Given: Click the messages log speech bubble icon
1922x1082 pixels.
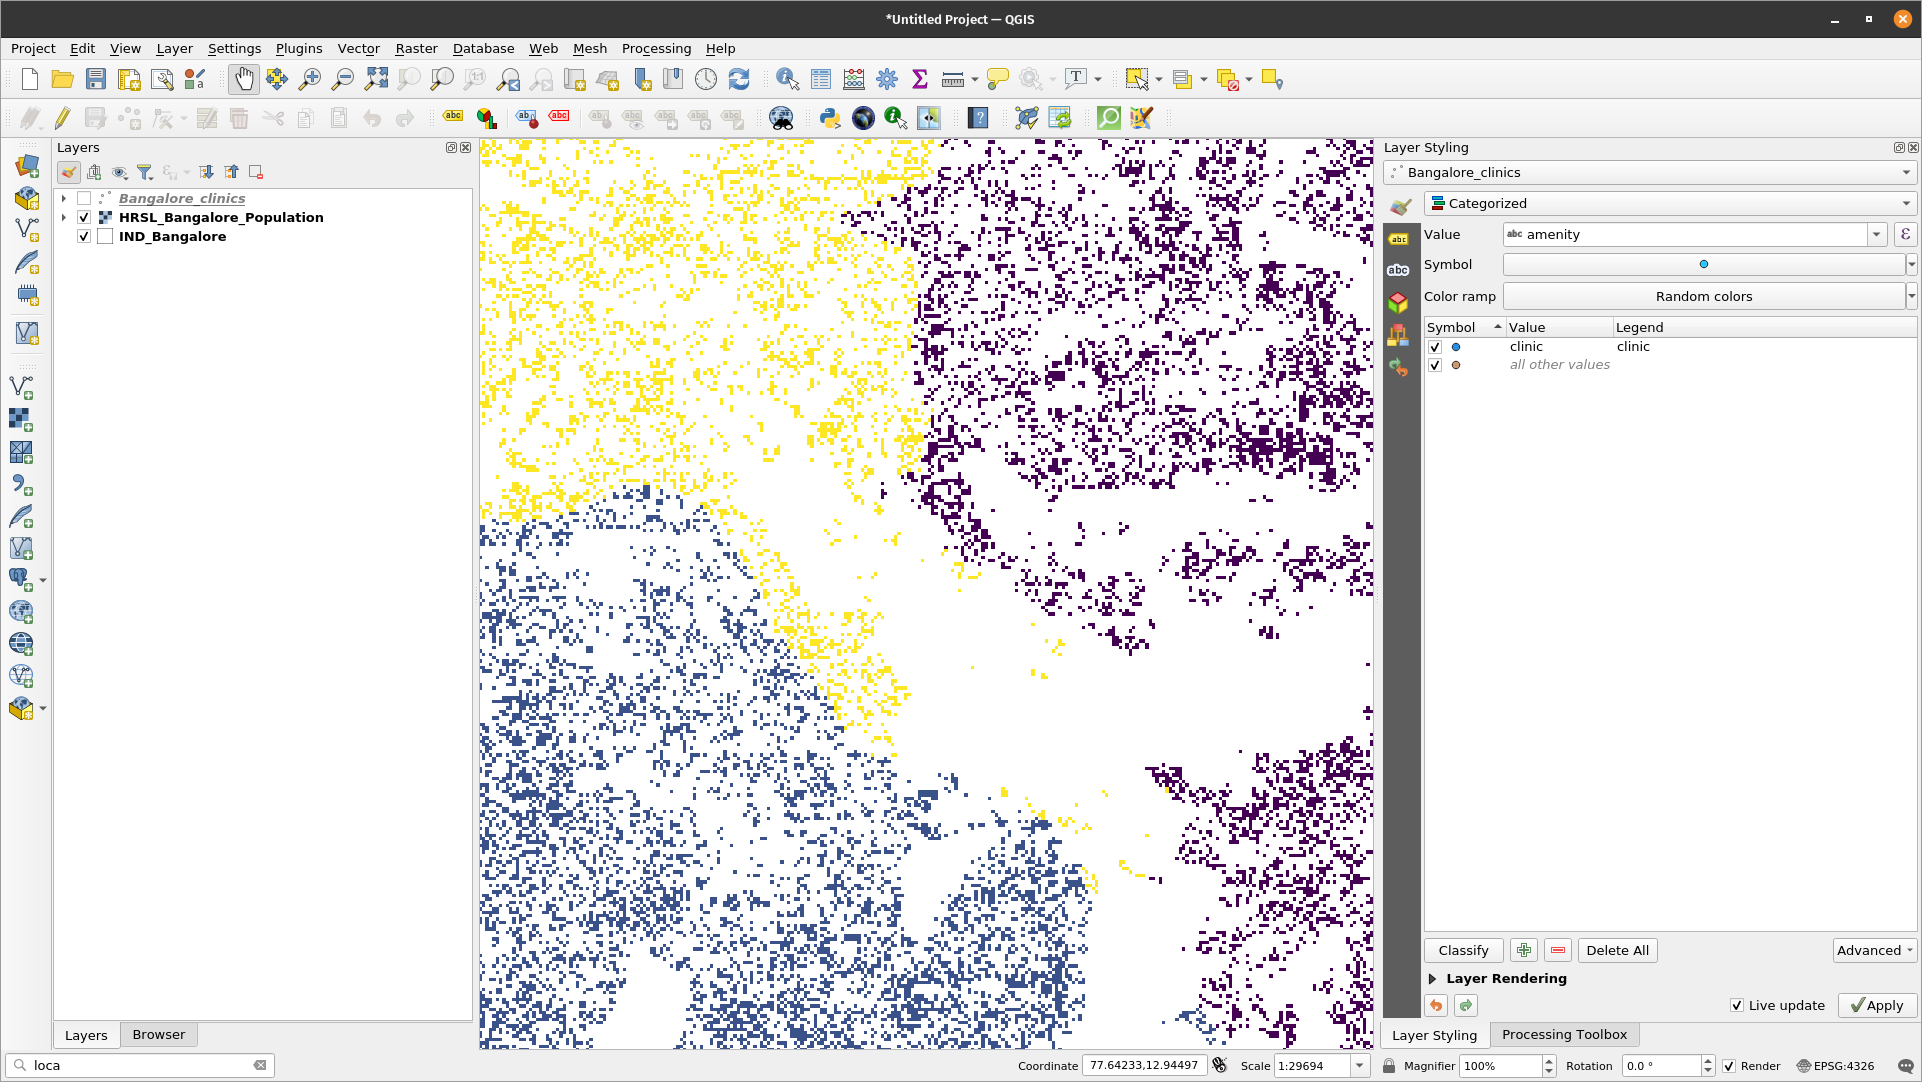Looking at the screenshot, I should click(x=1906, y=1066).
